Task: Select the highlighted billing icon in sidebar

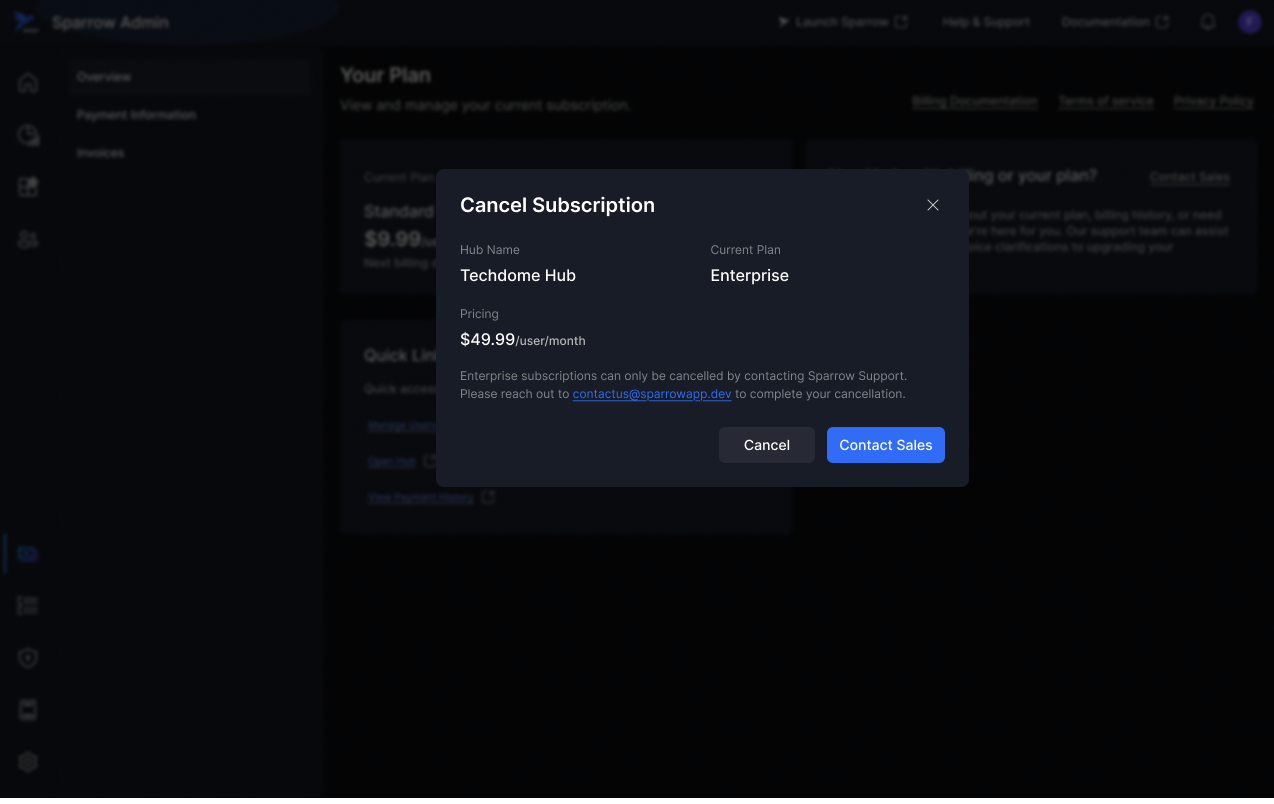Action: point(28,554)
